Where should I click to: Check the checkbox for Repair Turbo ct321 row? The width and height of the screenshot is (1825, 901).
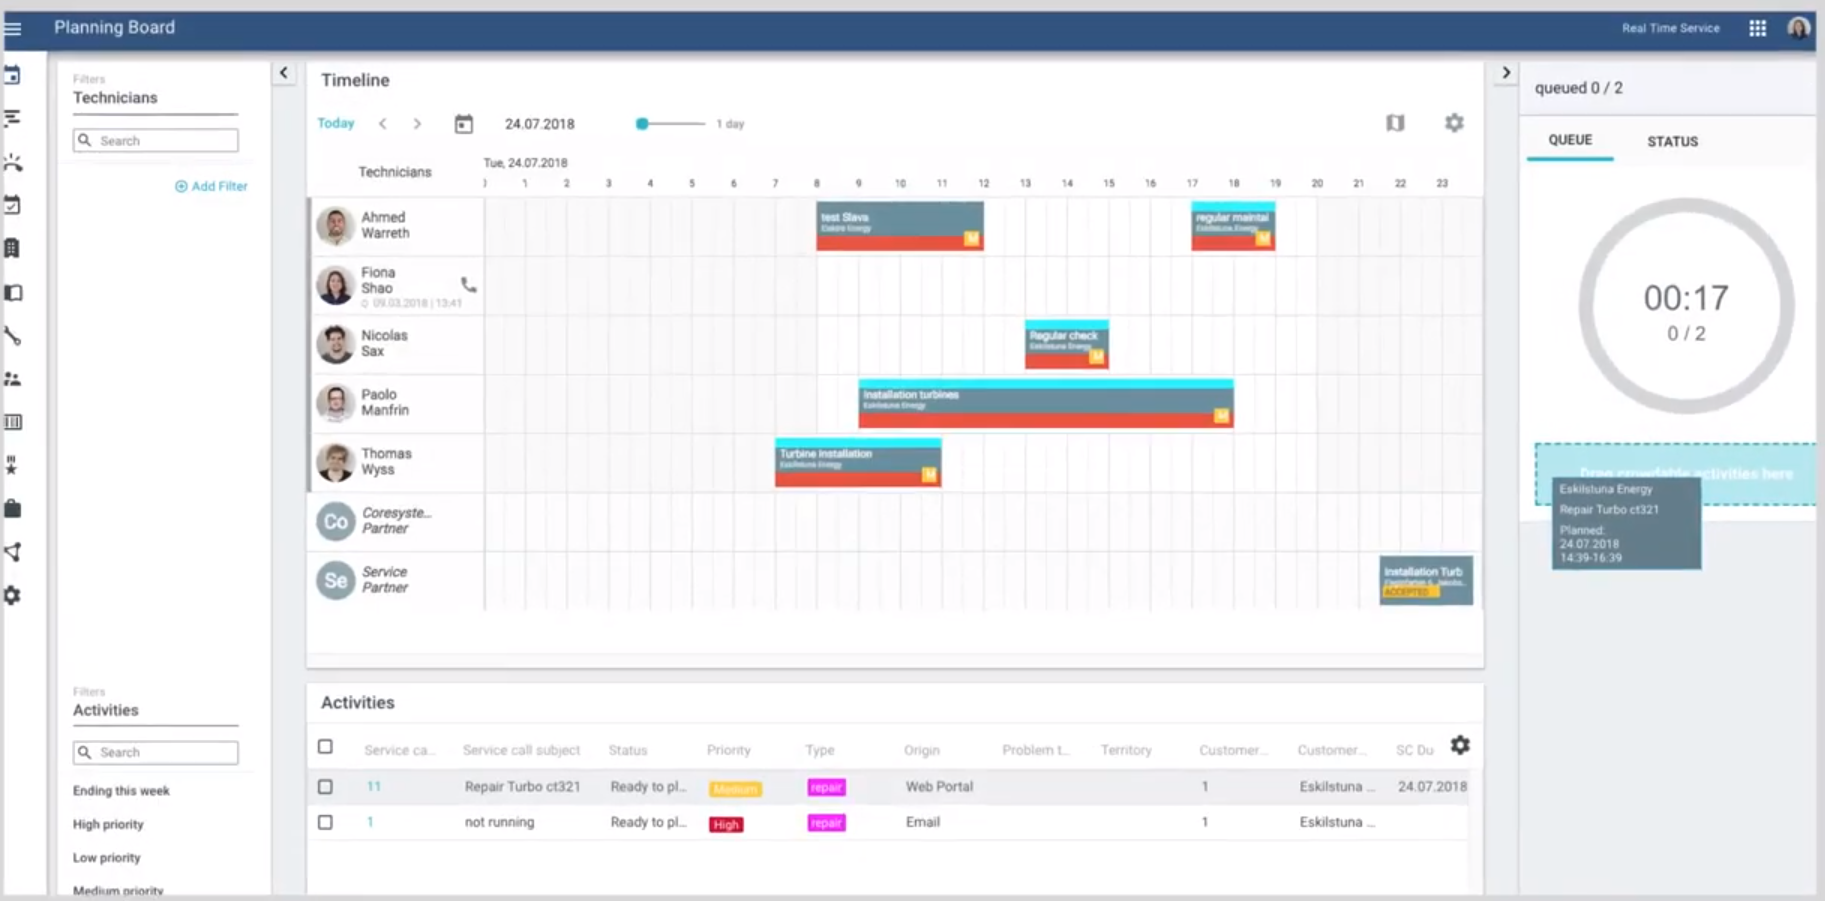click(325, 786)
